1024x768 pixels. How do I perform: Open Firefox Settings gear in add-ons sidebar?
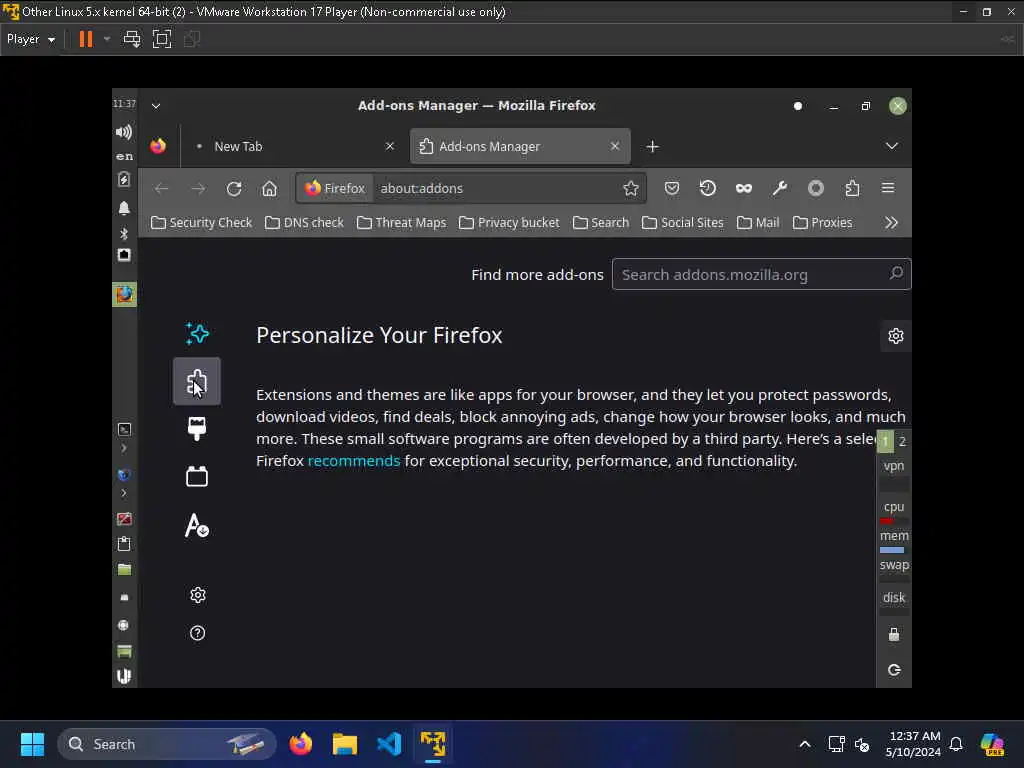(197, 595)
